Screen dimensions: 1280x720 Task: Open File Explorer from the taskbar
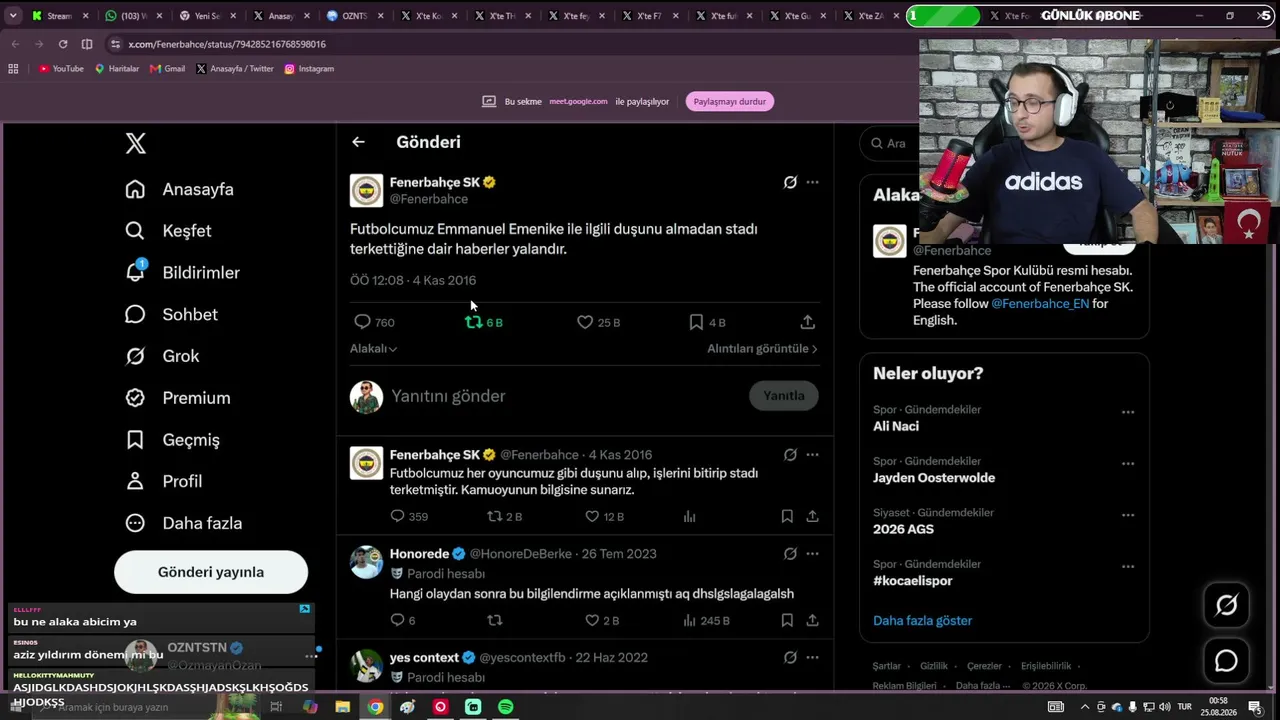(x=342, y=707)
